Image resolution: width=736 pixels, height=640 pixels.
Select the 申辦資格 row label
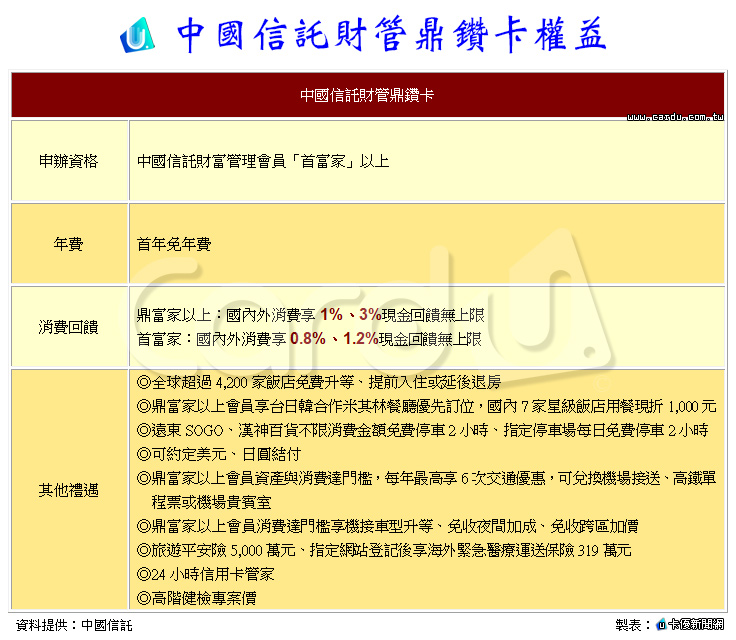[x=69, y=160]
